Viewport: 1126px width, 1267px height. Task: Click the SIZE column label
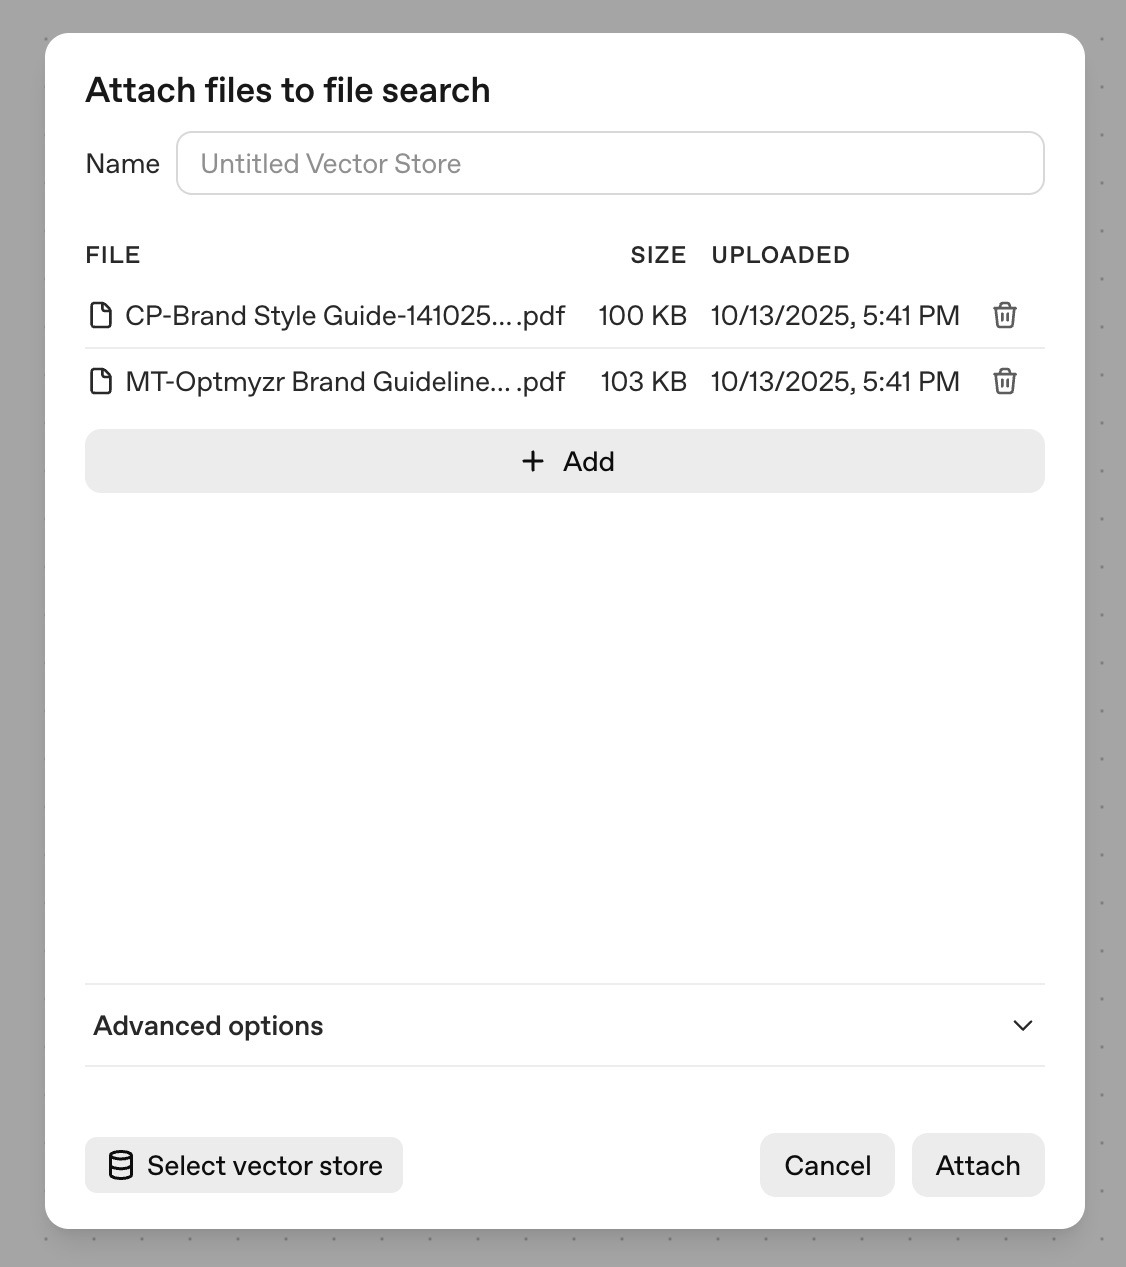[658, 254]
